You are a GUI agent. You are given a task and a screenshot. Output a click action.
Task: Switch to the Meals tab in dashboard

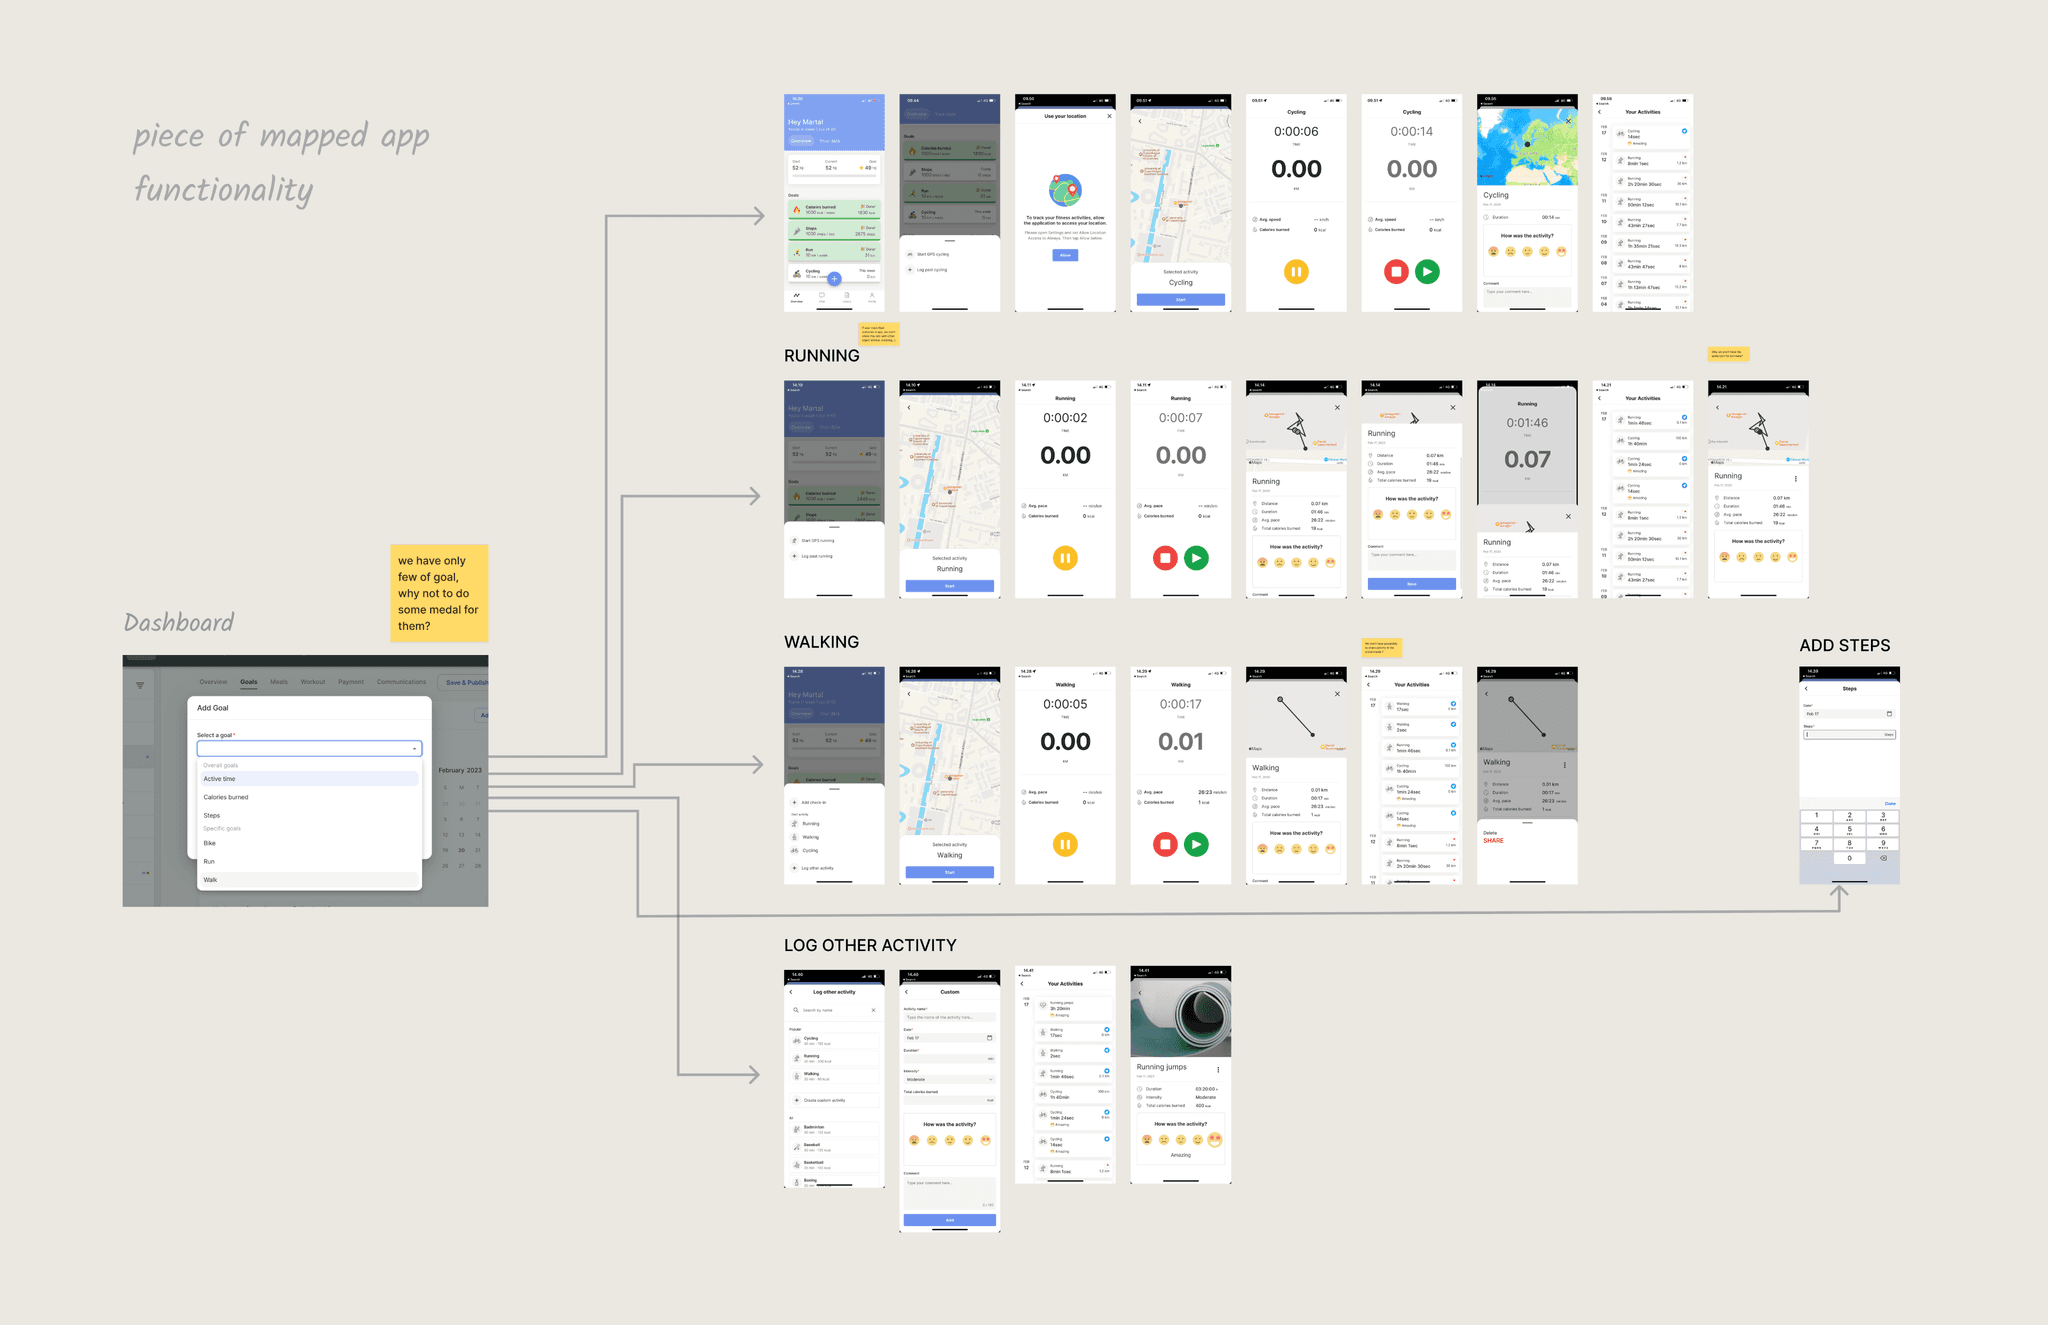pyautogui.click(x=279, y=682)
